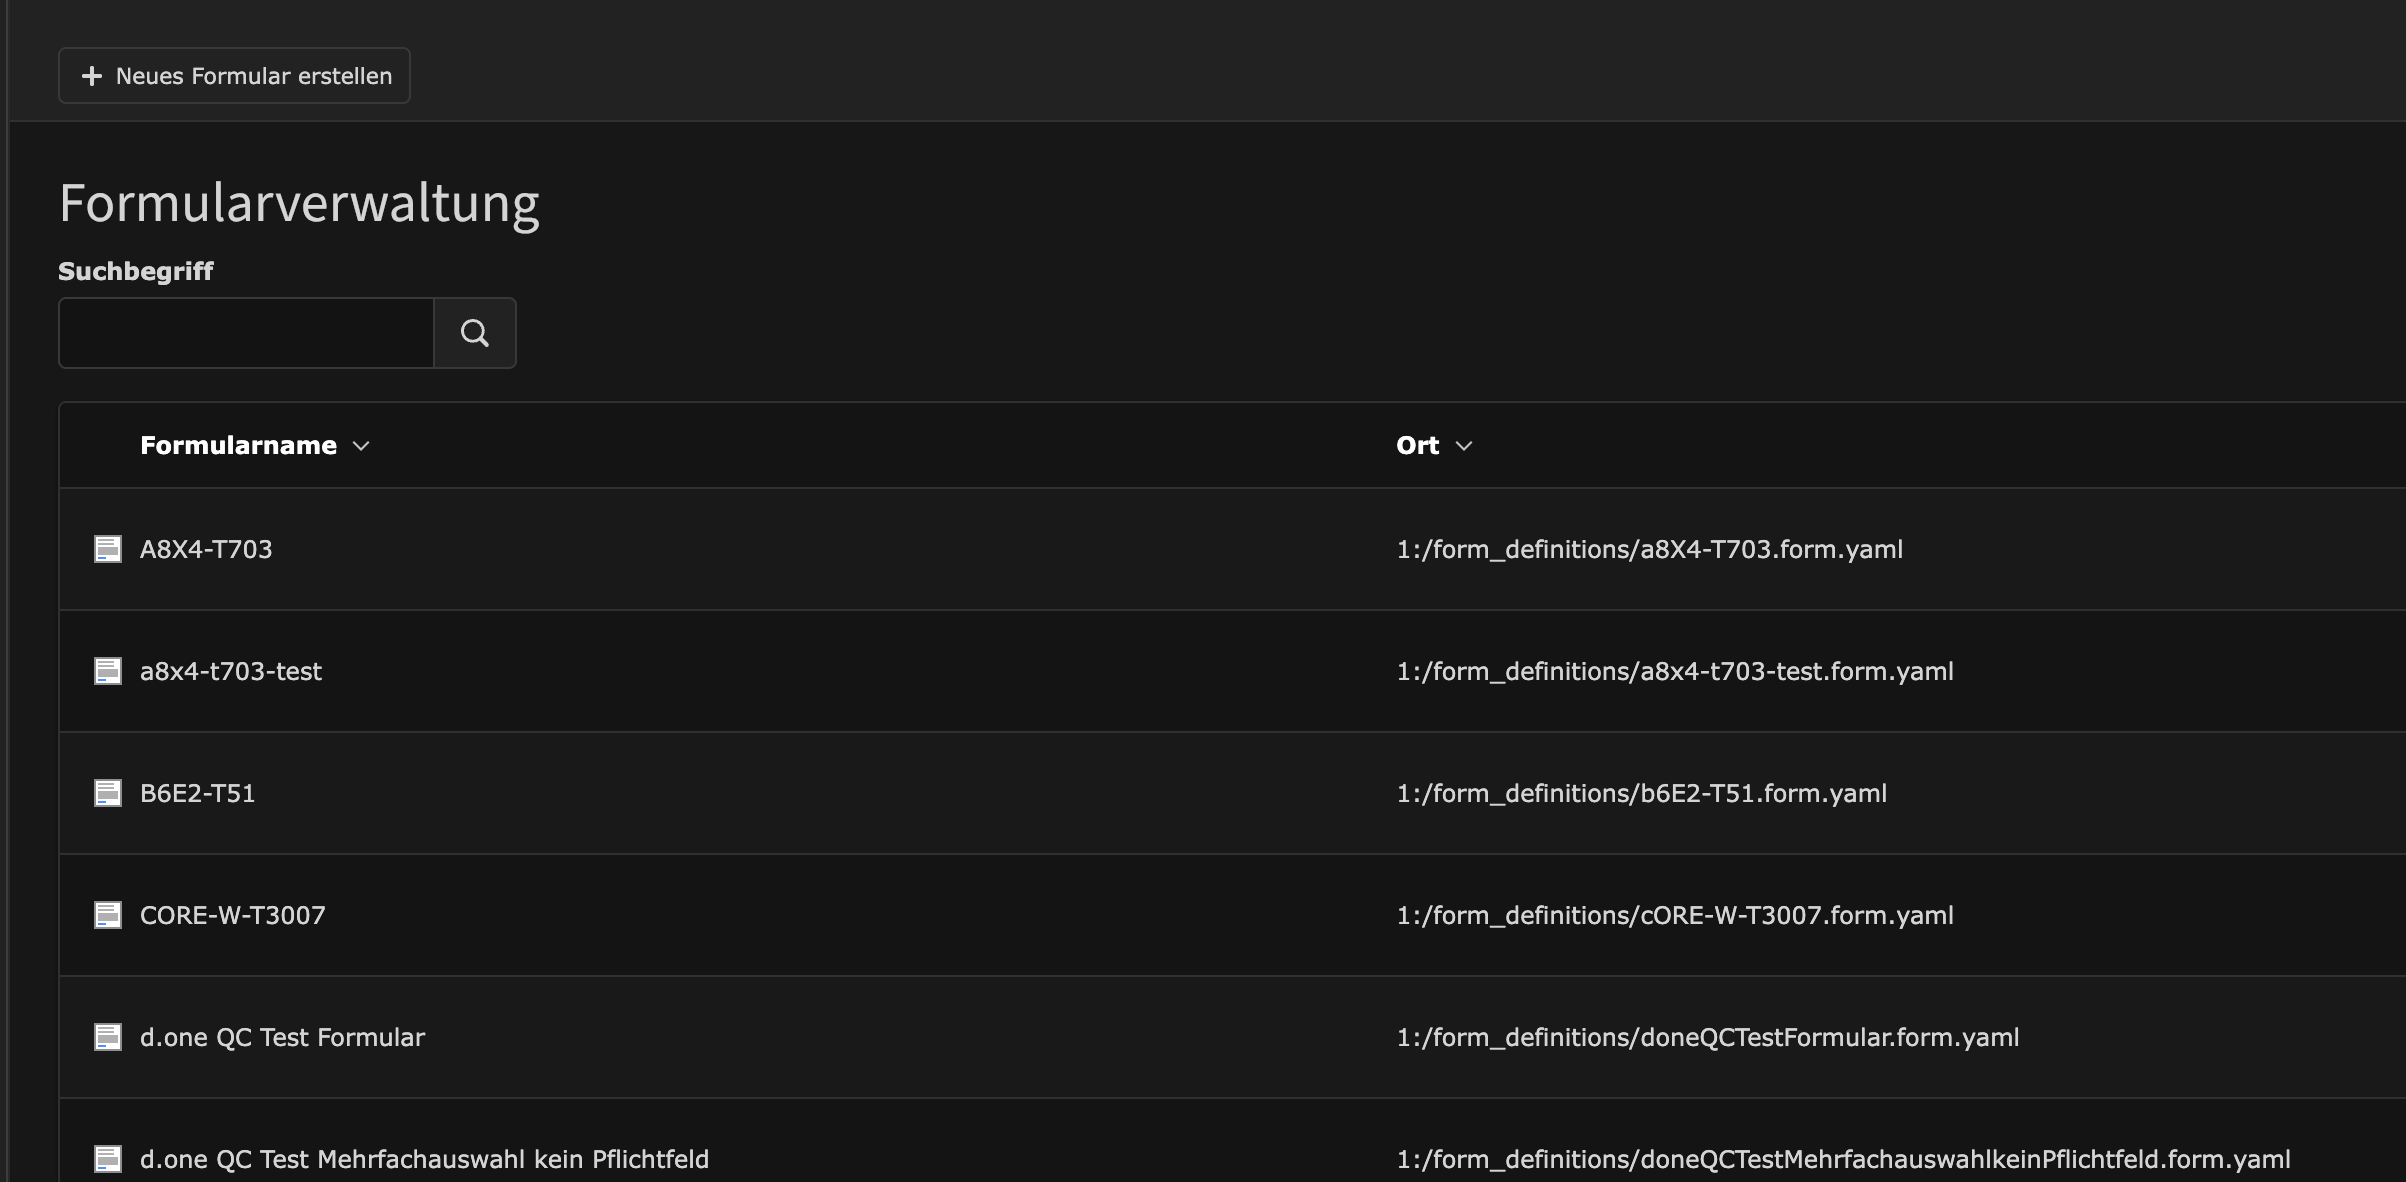
Task: Open form A8X4-T703
Action: tap(206, 549)
